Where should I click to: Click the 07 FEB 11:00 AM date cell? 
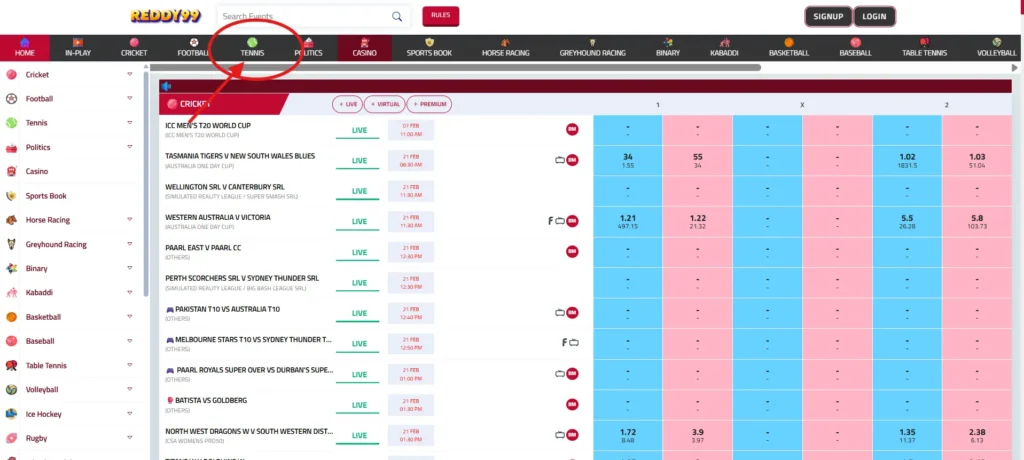(411, 129)
